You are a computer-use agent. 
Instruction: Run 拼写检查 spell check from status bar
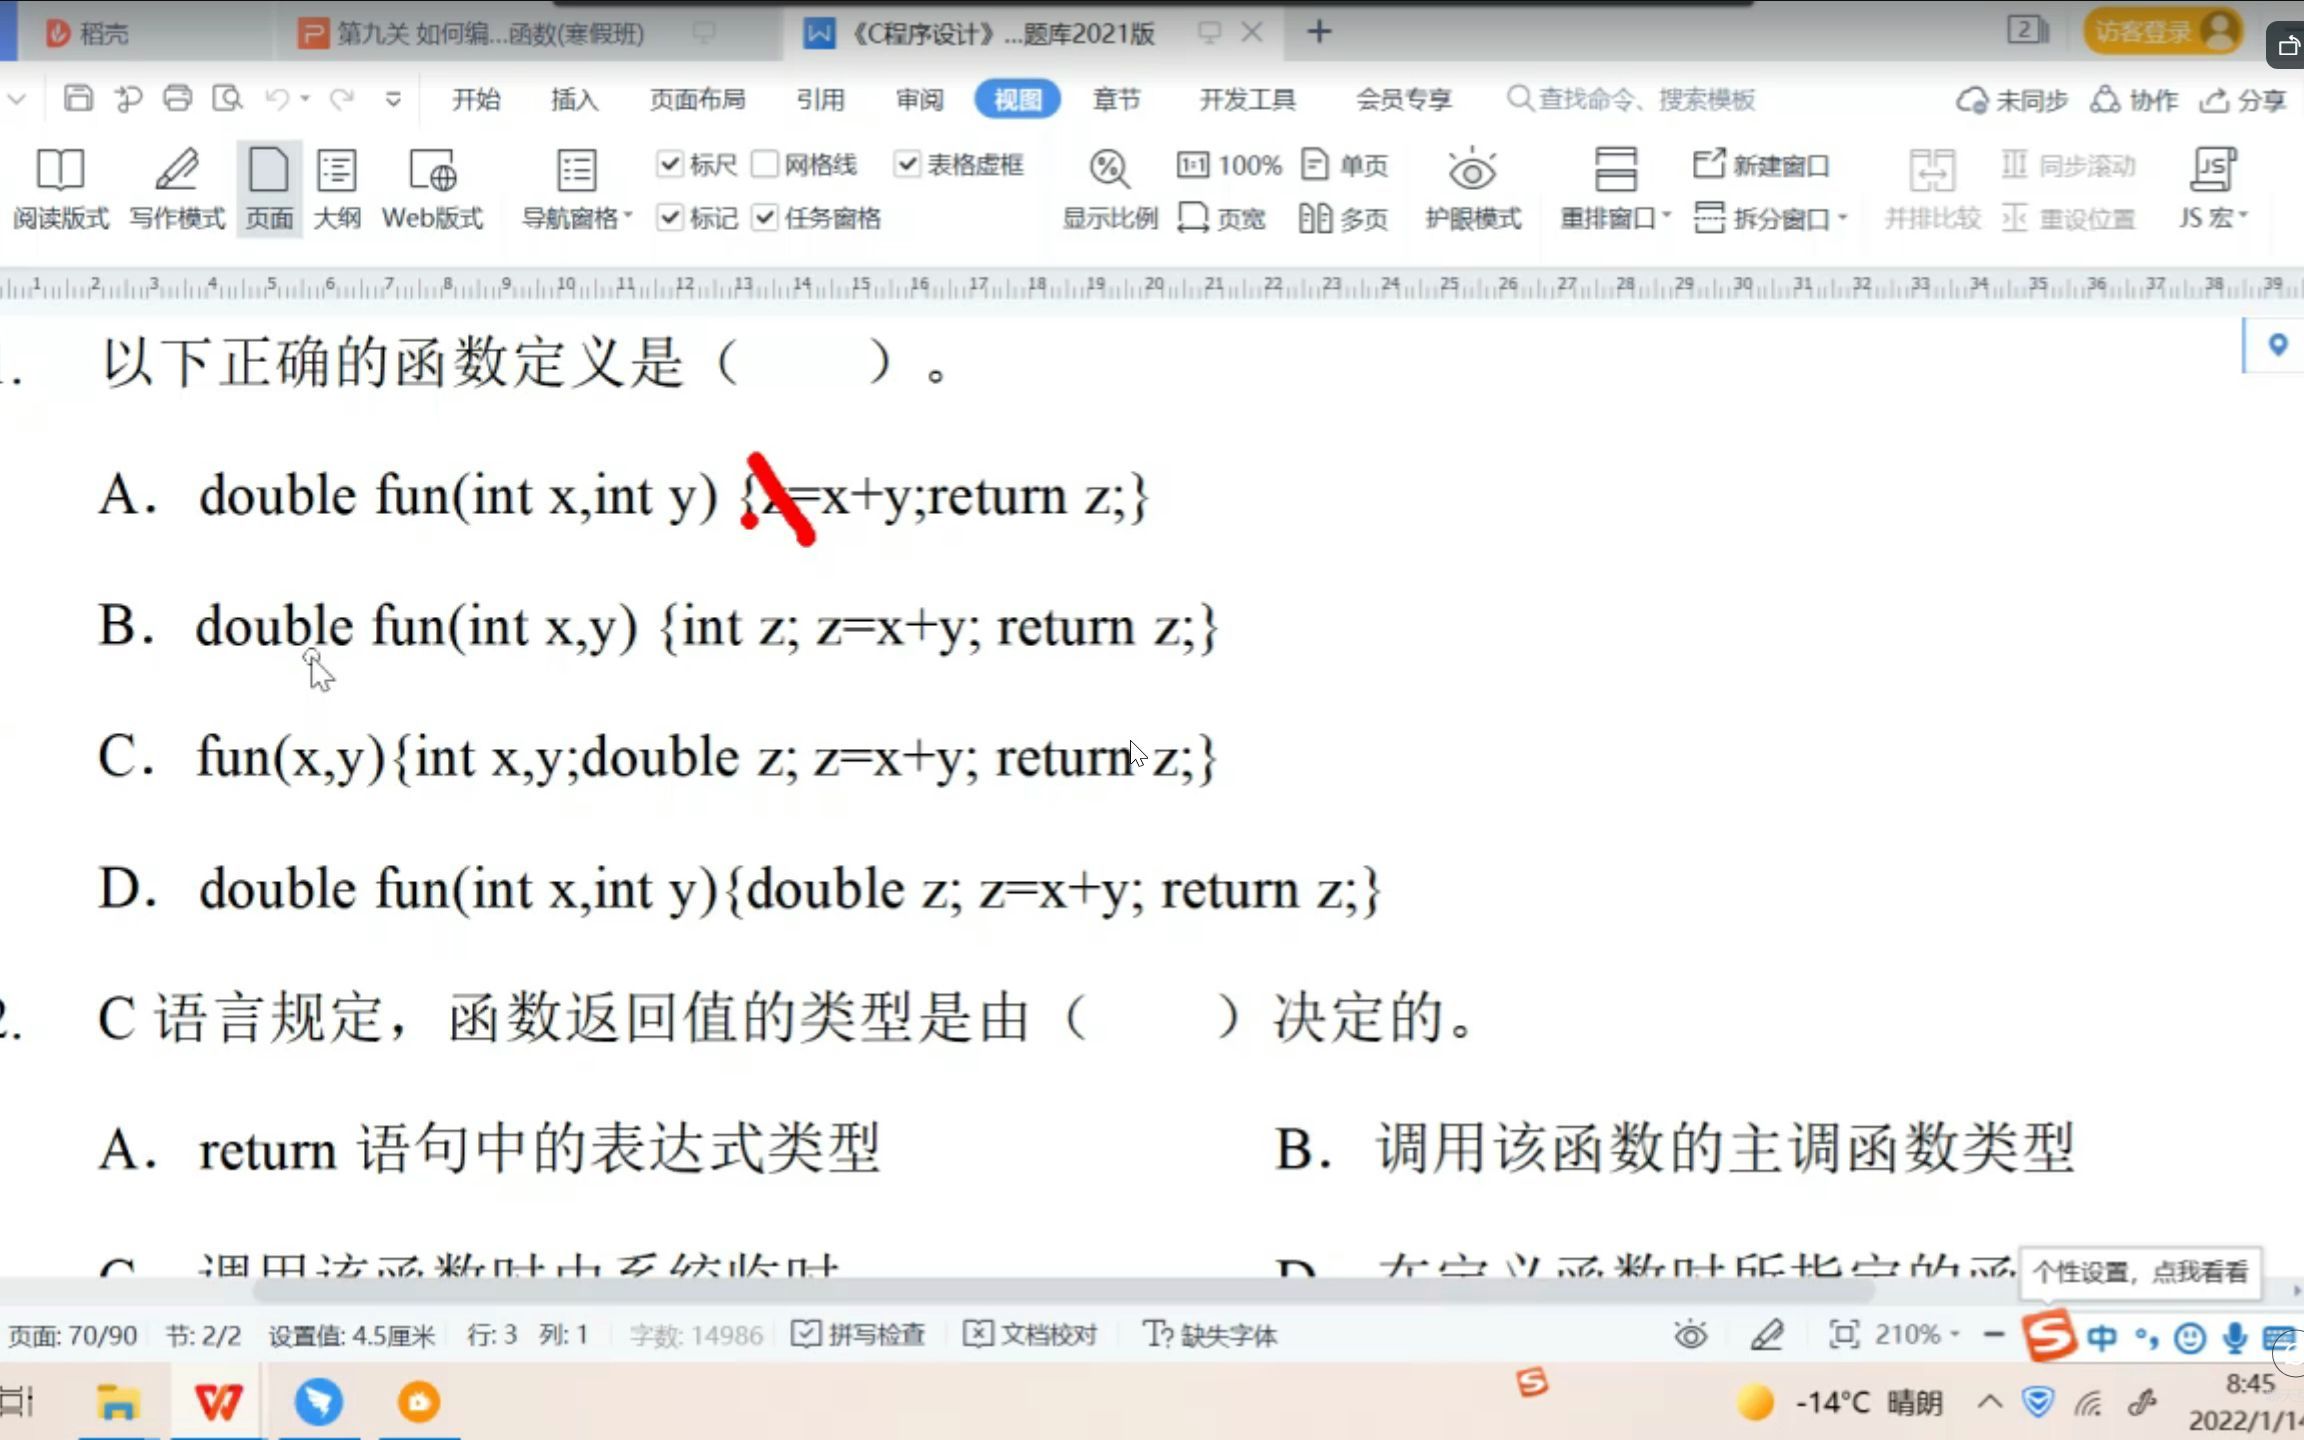point(857,1333)
